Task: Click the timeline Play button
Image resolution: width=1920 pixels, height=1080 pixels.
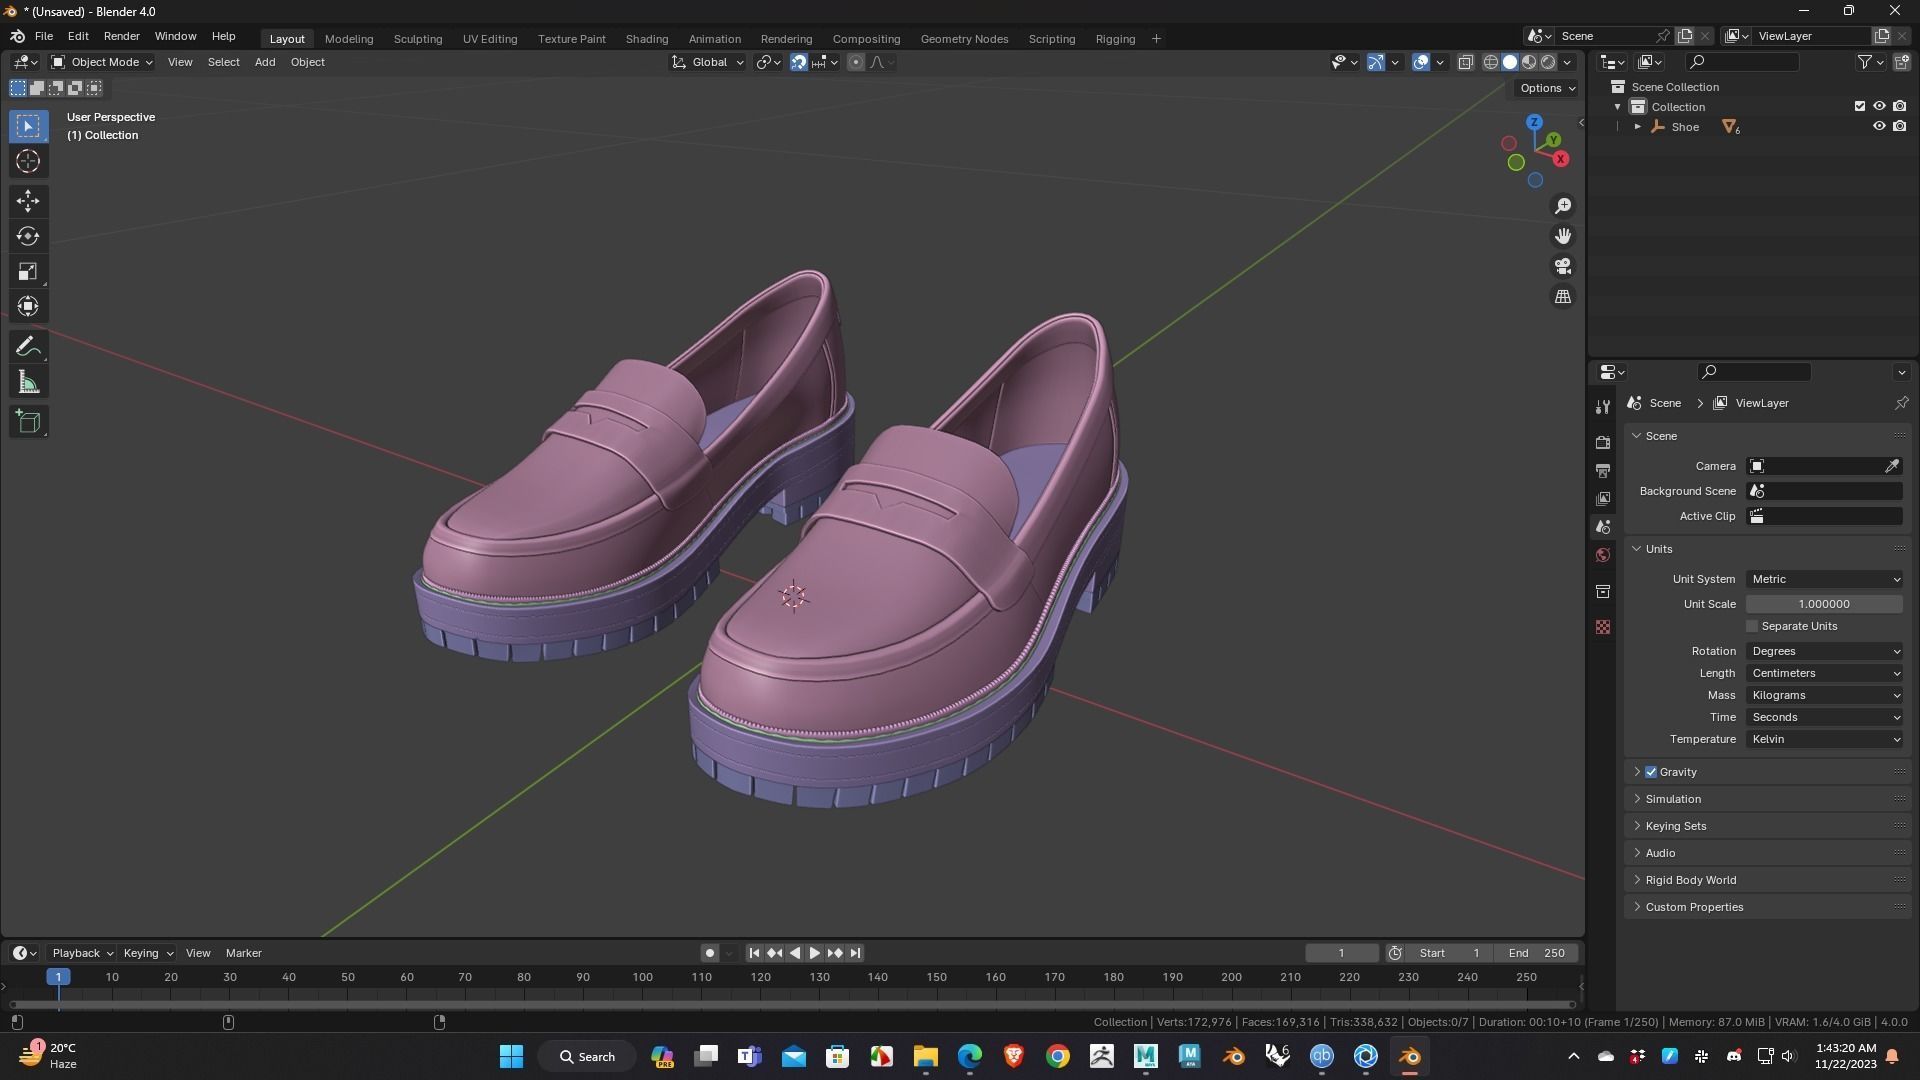Action: coord(814,953)
